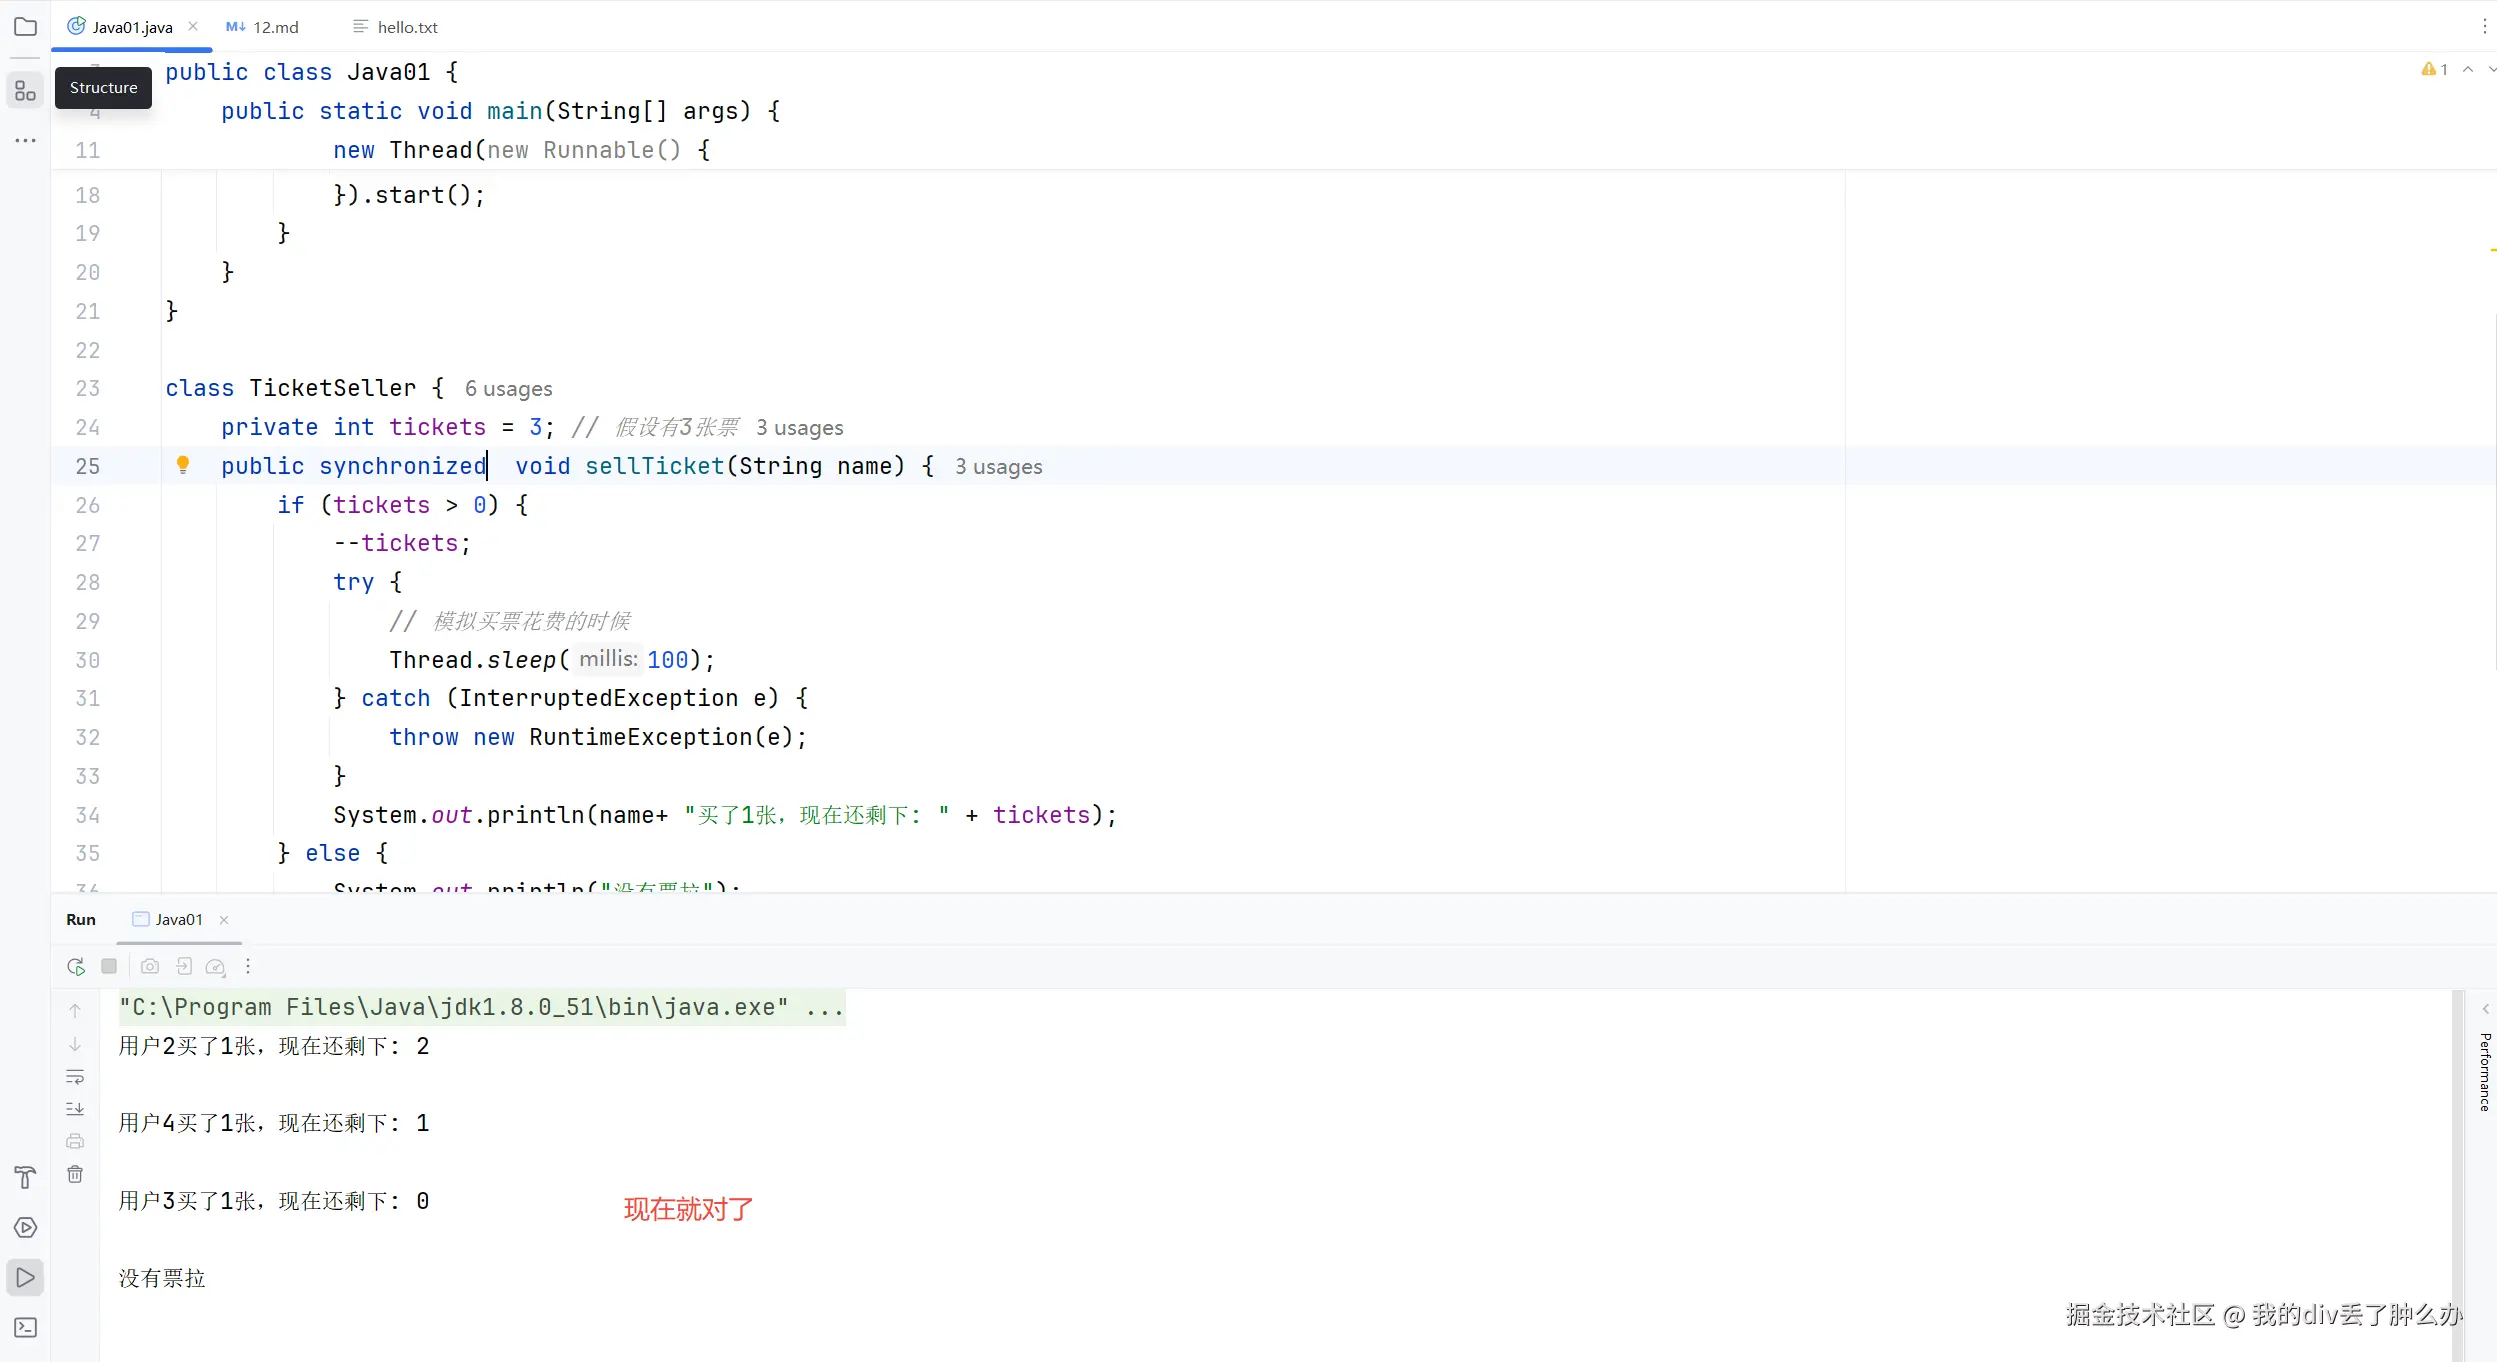2497x1362 pixels.
Task: Open more run toolbar options
Action: click(248, 966)
